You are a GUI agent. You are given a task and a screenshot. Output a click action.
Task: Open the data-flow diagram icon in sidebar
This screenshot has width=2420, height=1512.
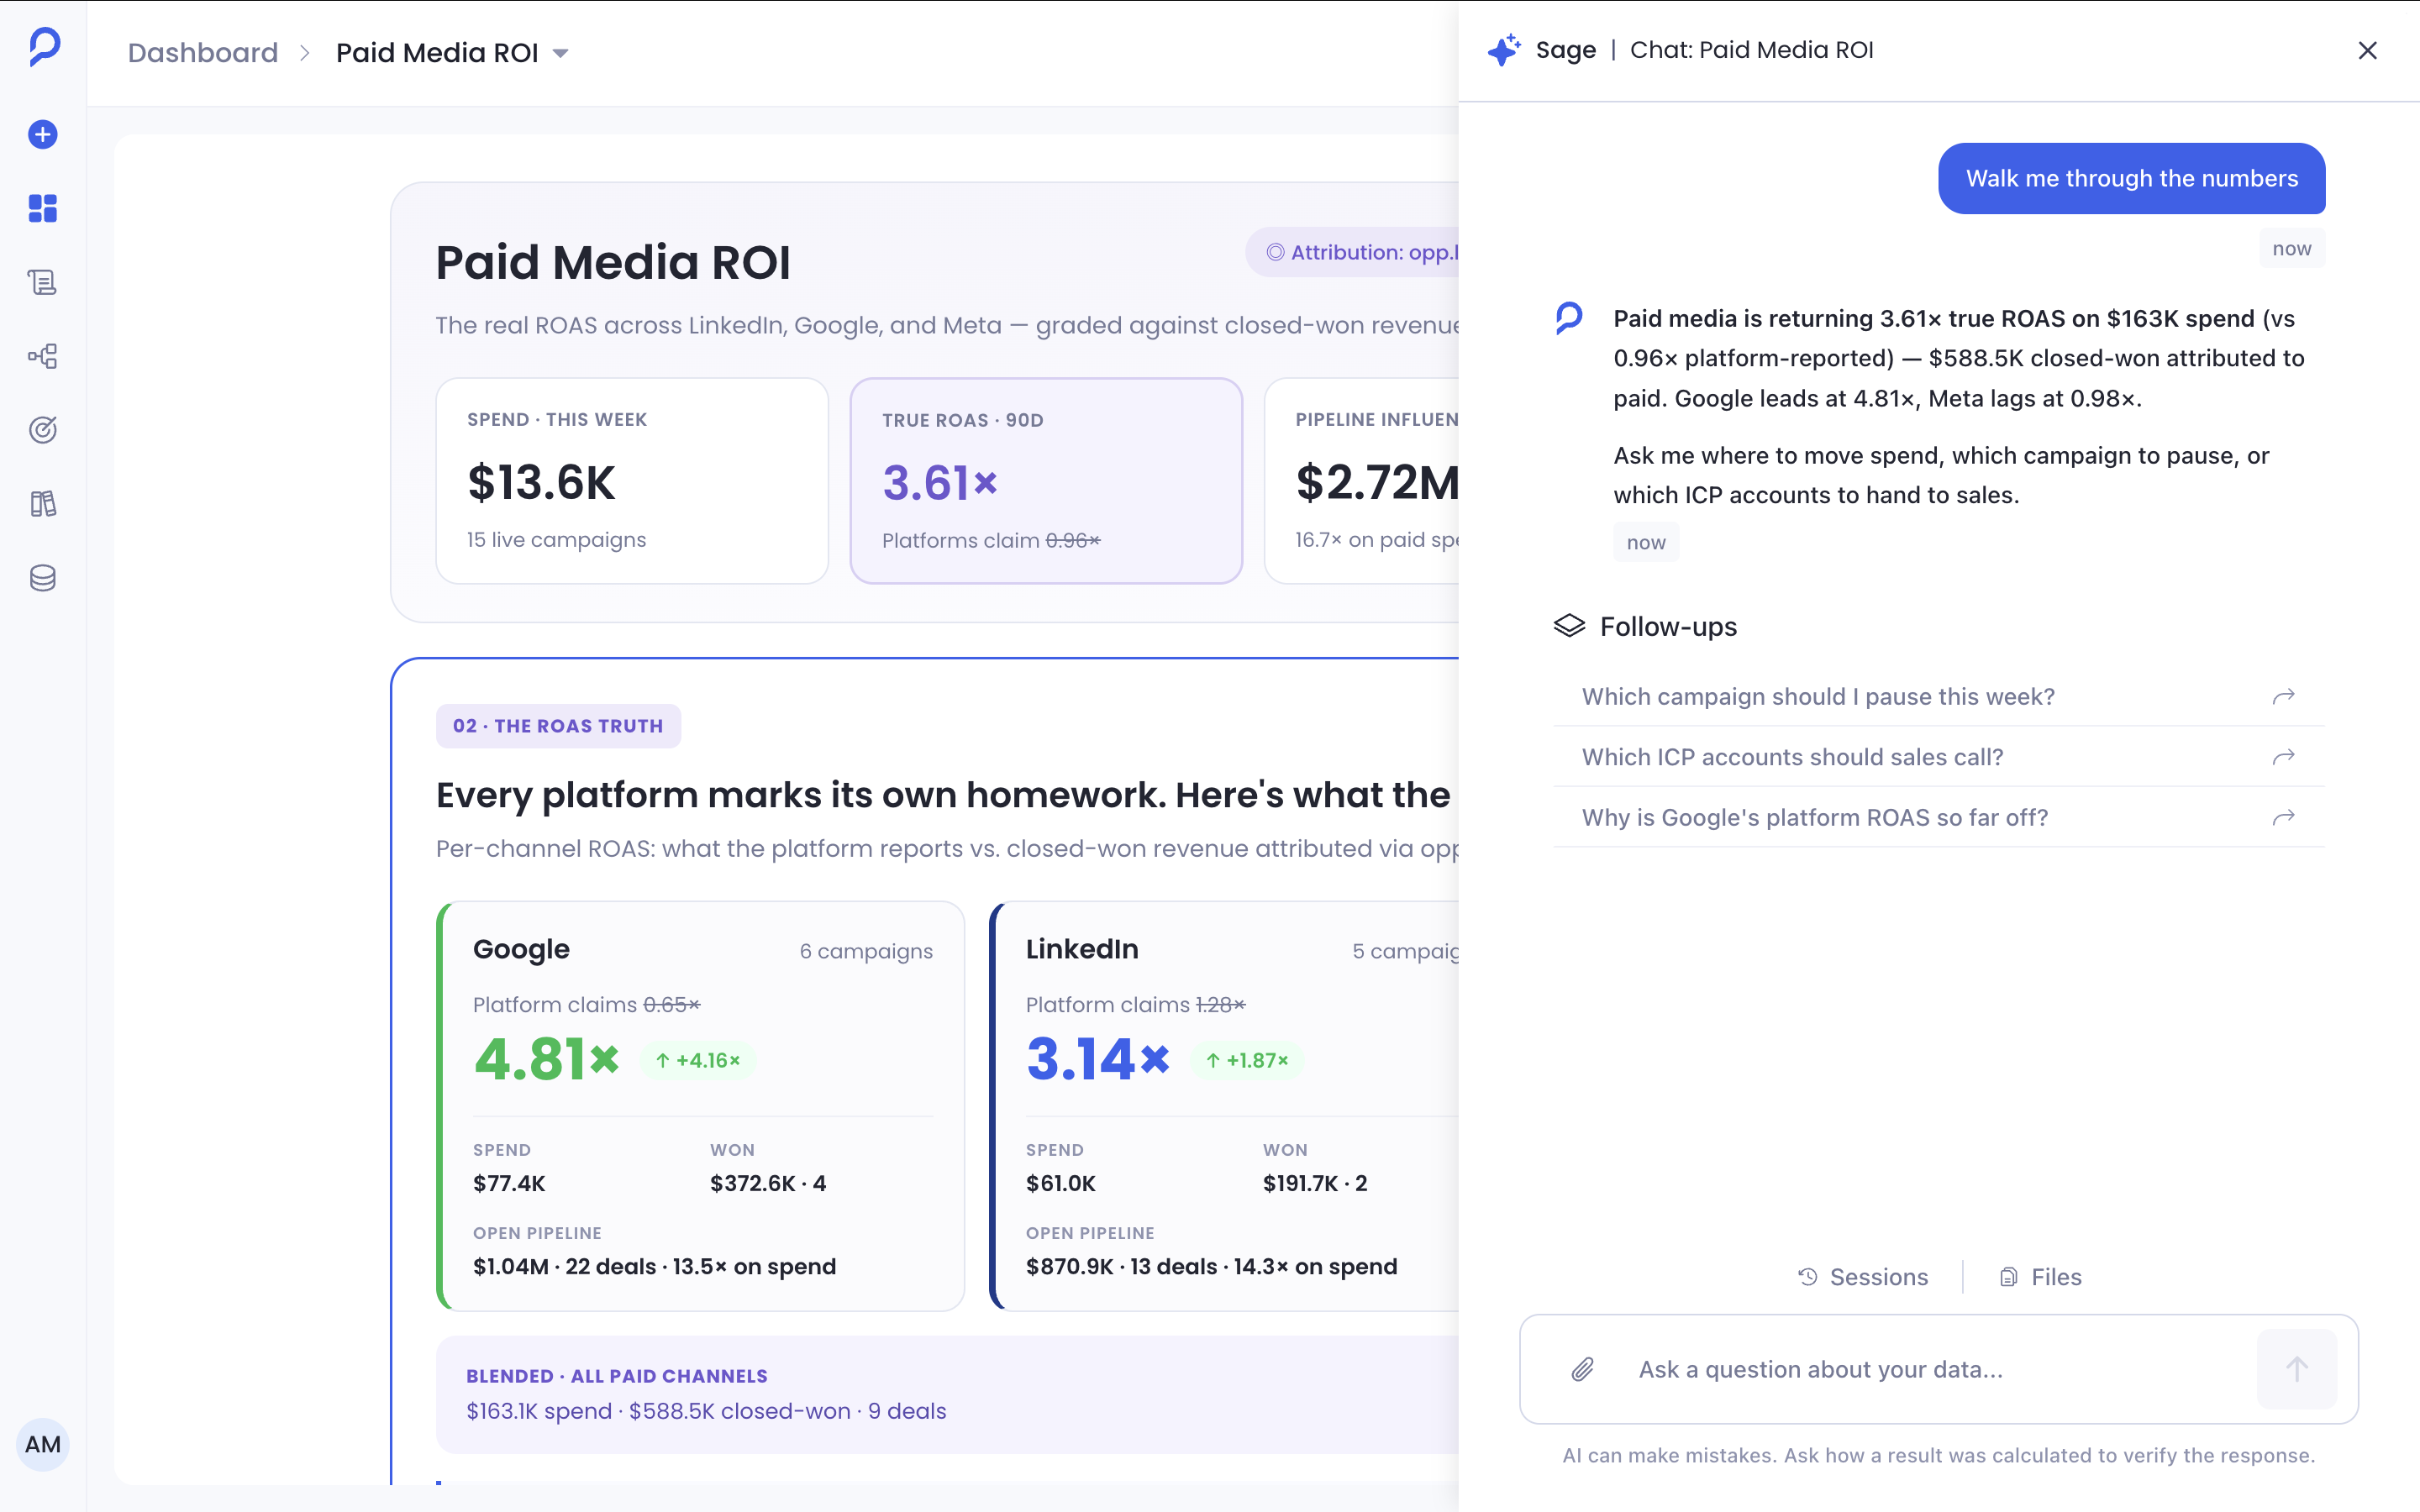click(x=43, y=356)
